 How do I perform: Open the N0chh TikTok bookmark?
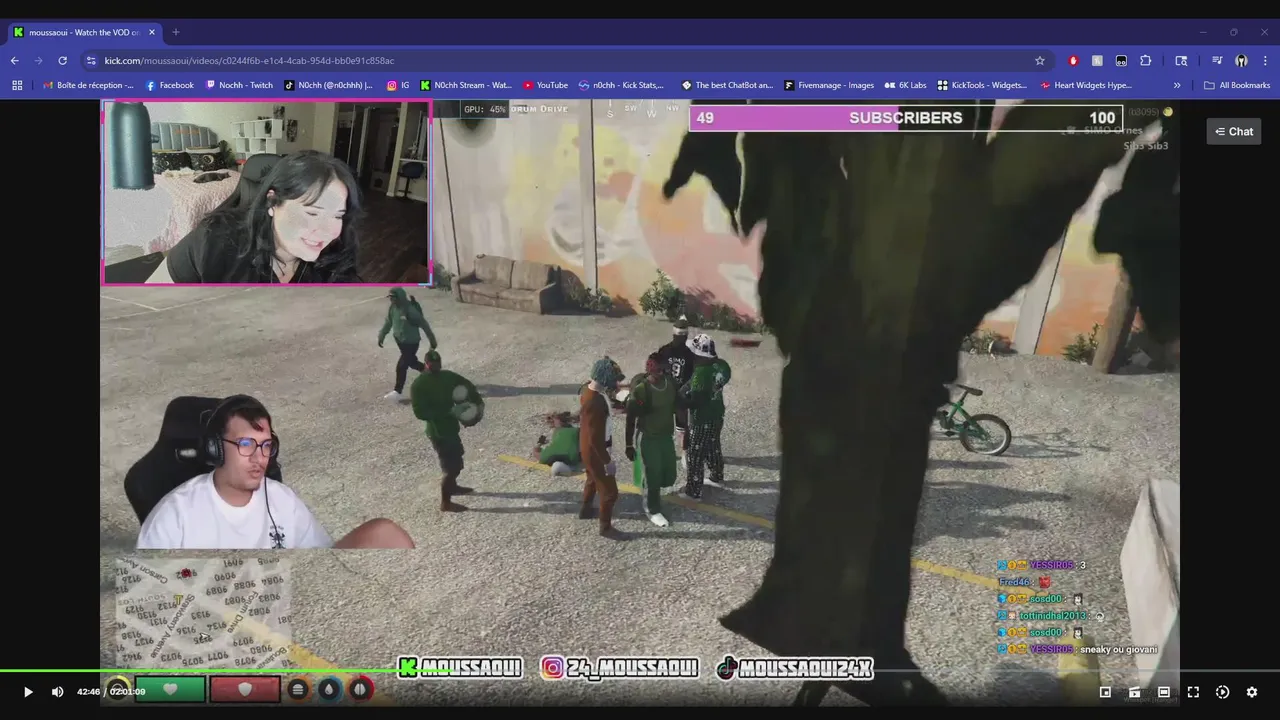pyautogui.click(x=328, y=85)
